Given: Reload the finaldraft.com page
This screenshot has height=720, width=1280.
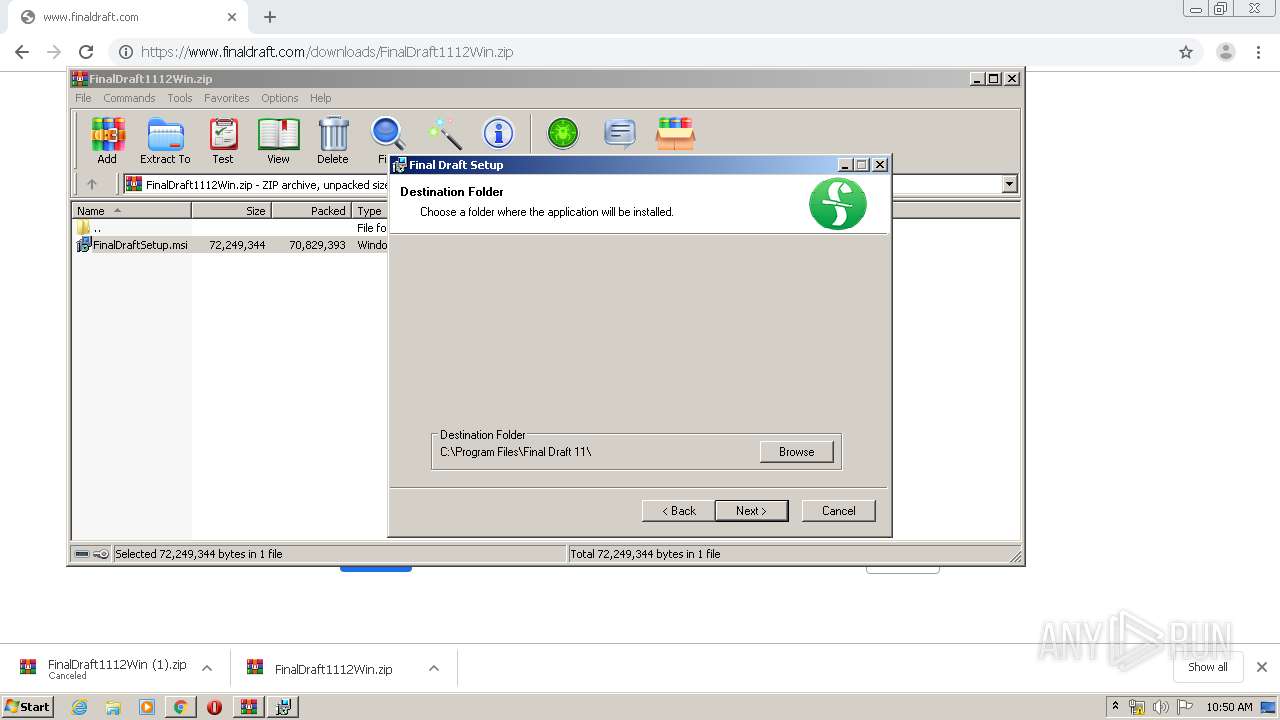Looking at the screenshot, I should [x=86, y=52].
